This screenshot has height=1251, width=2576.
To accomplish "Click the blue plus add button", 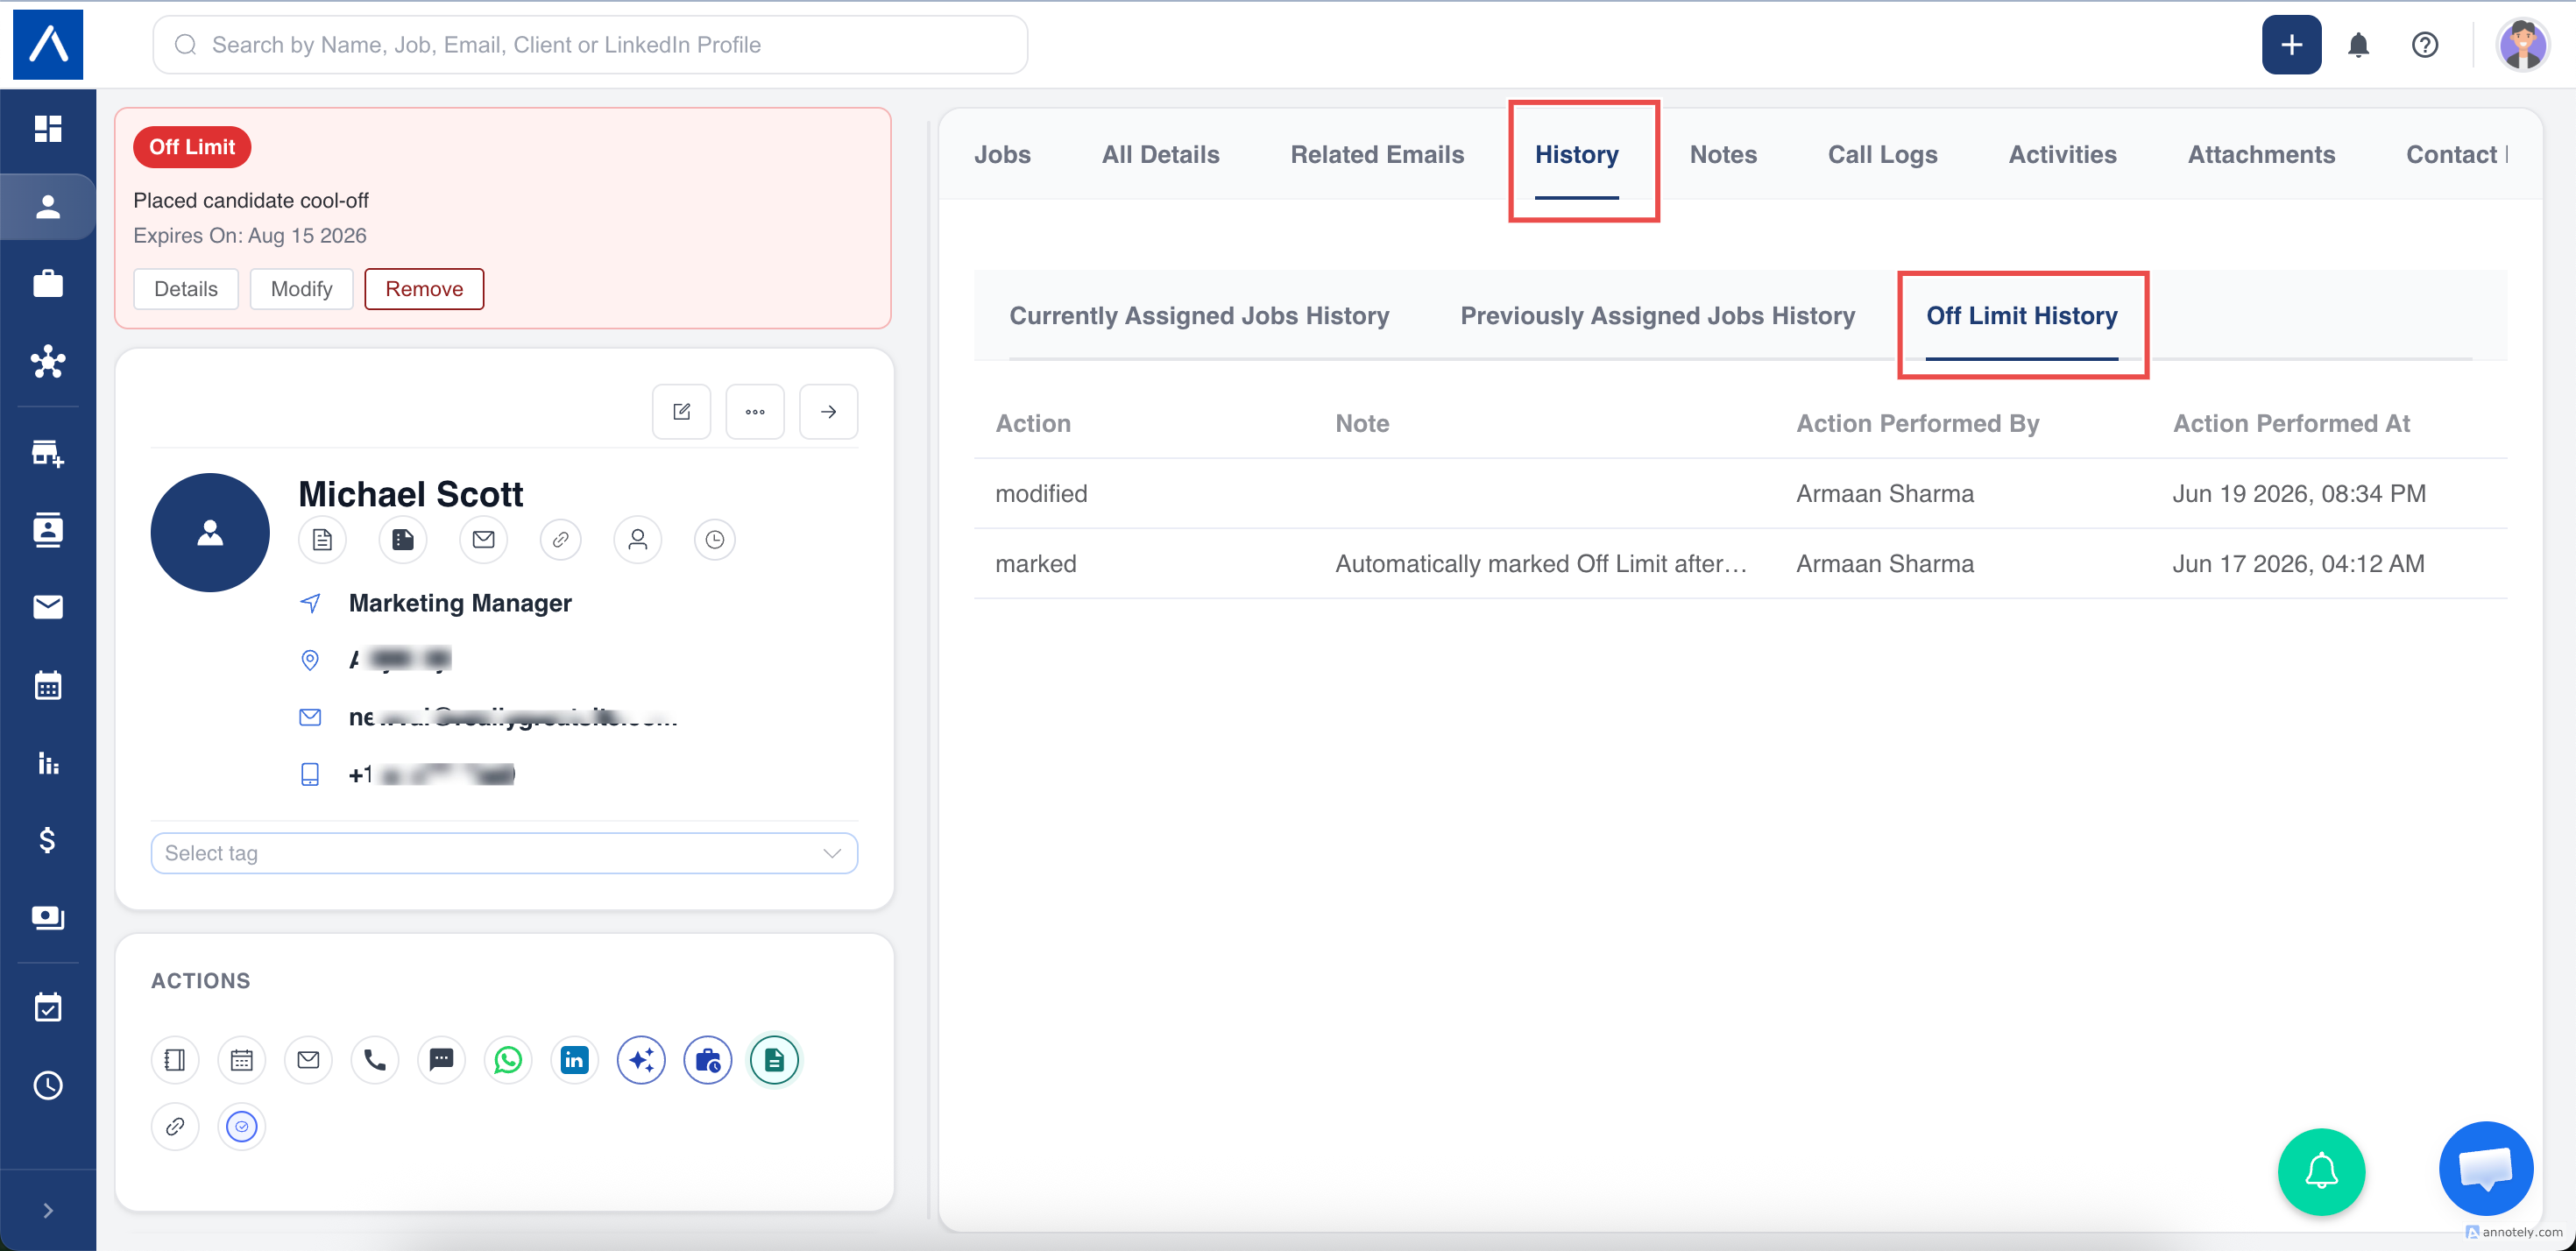I will click(x=2291, y=45).
